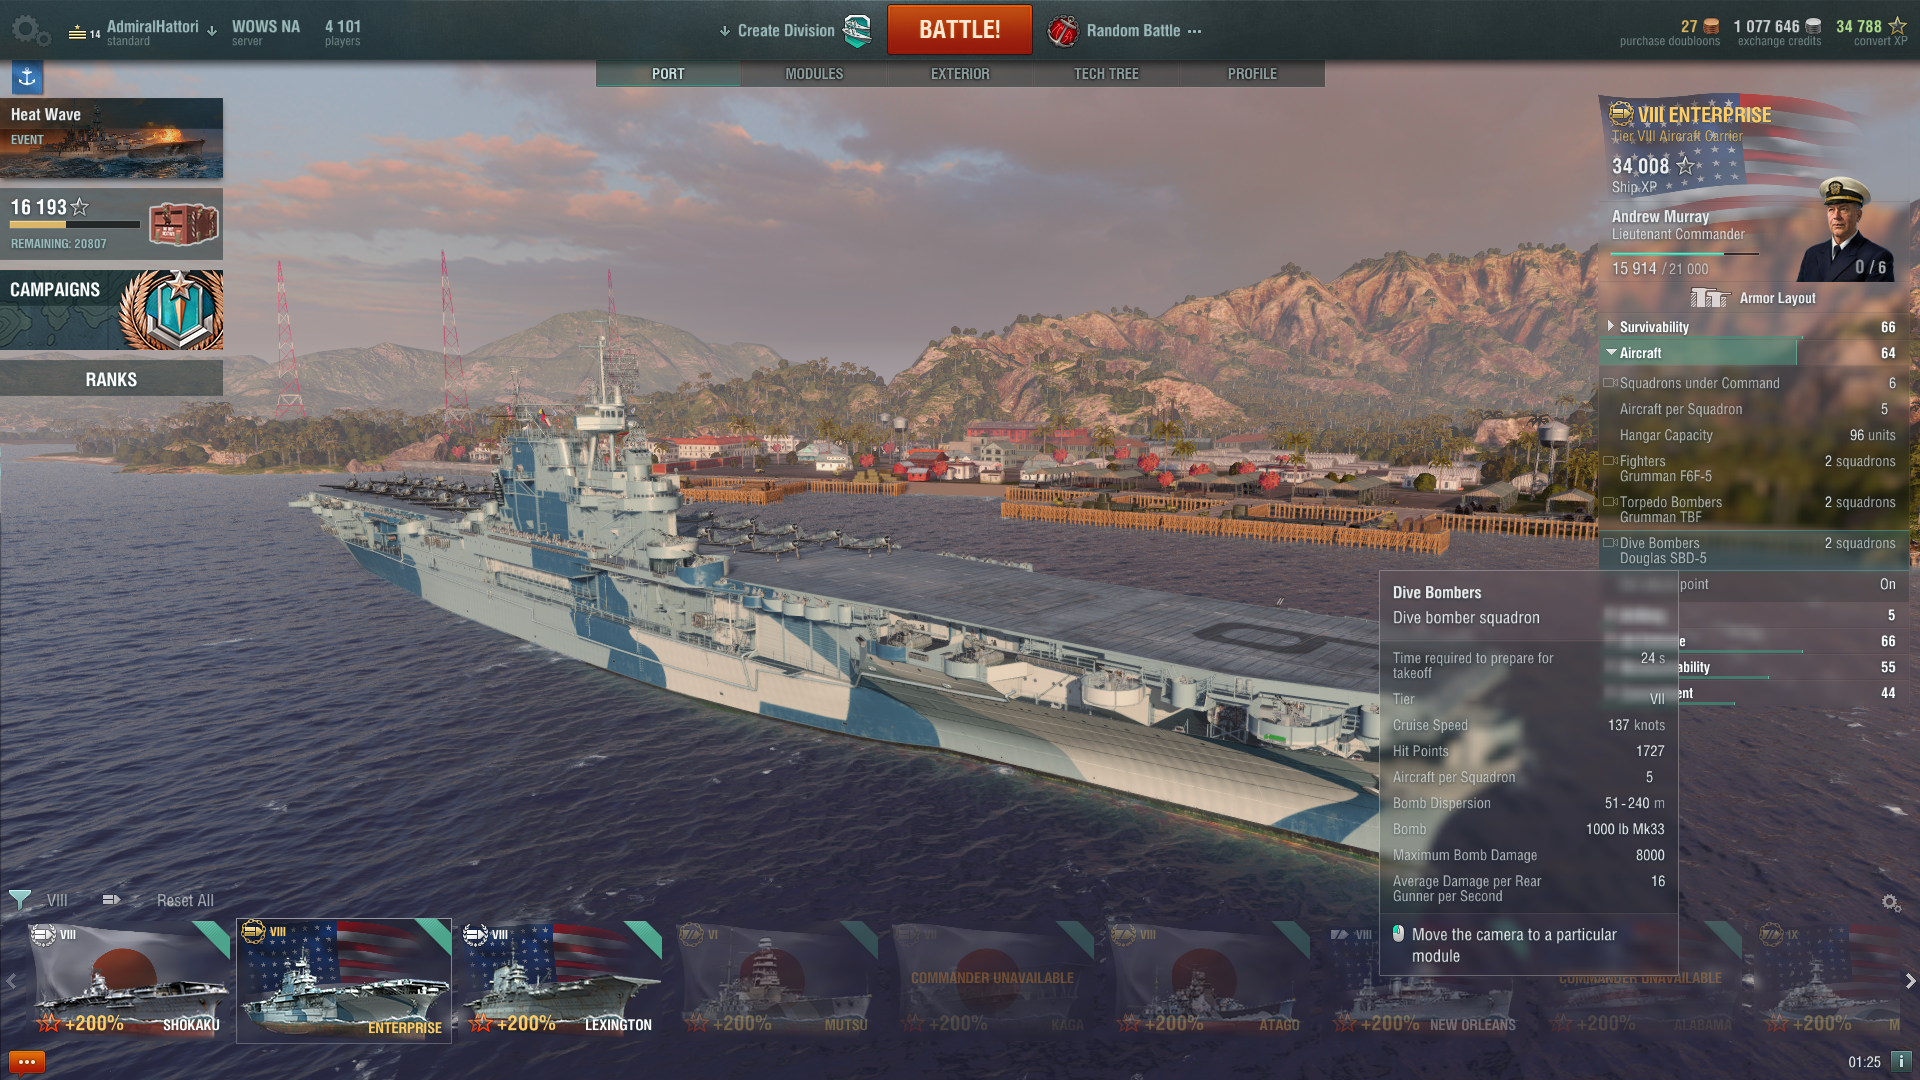Open the Random Battle type dropdown
The width and height of the screenshot is (1920, 1080).
1124,31
